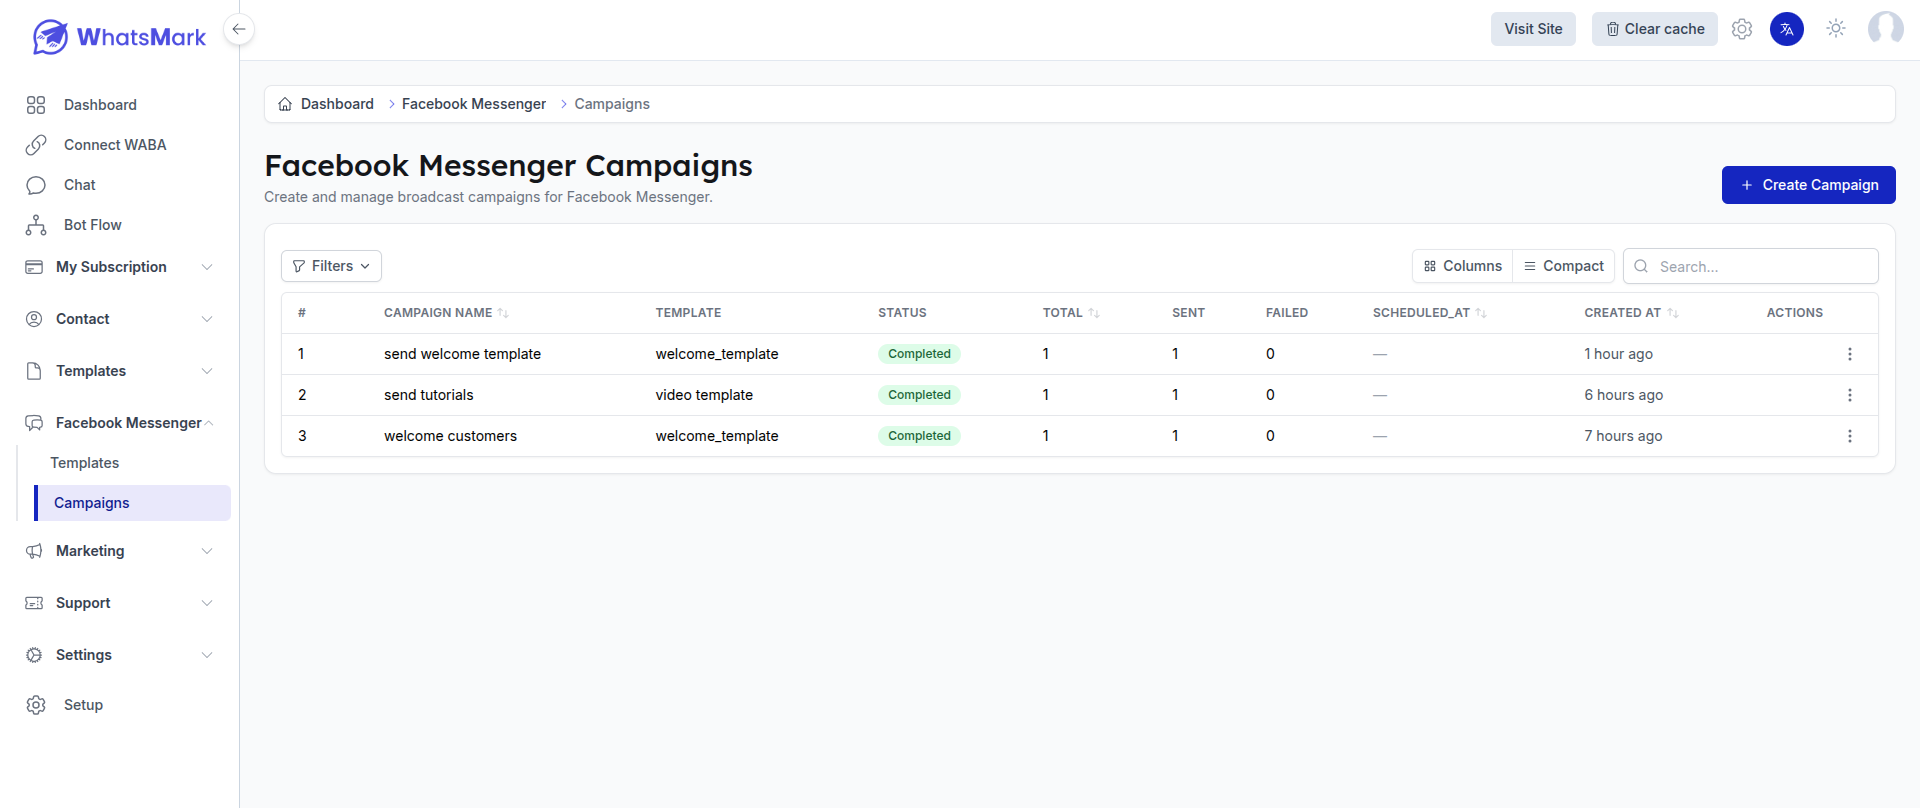Open actions menu for send welcome template

1850,354
